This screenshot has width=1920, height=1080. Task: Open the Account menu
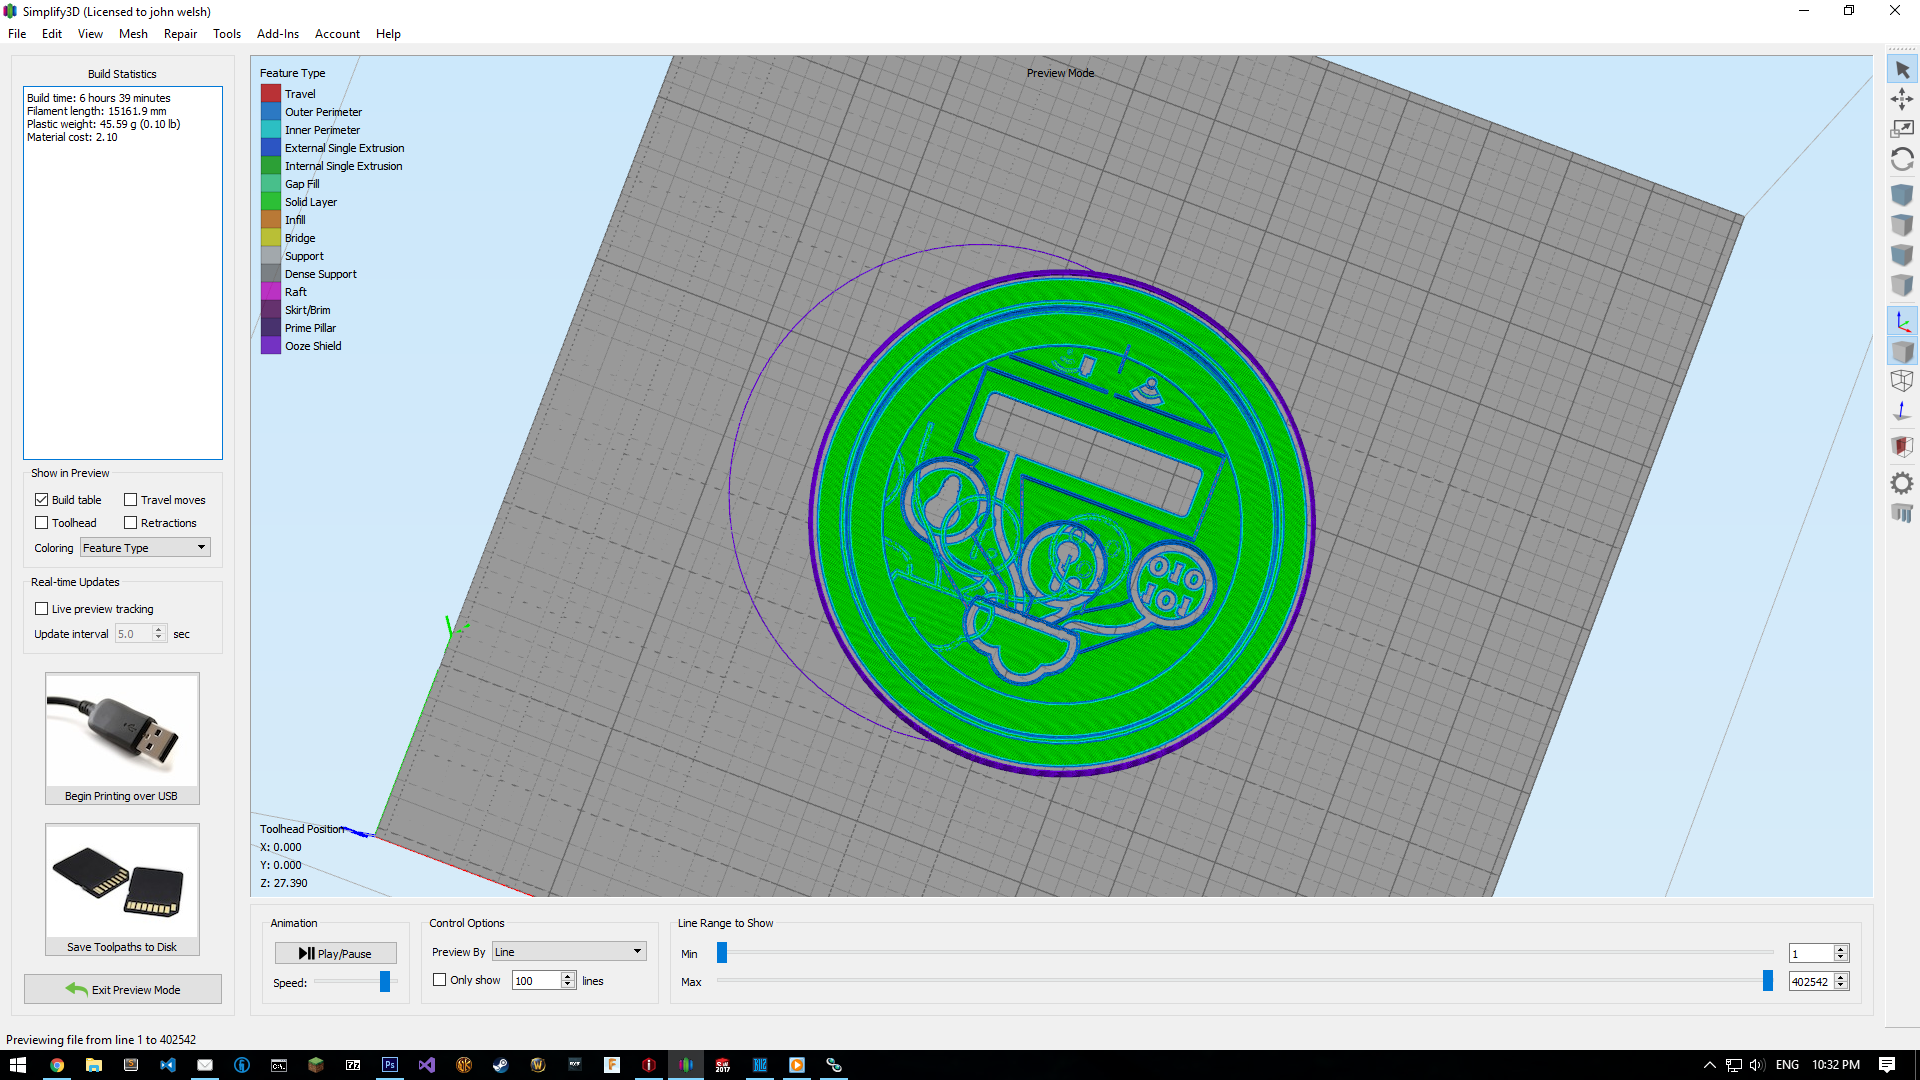[337, 34]
